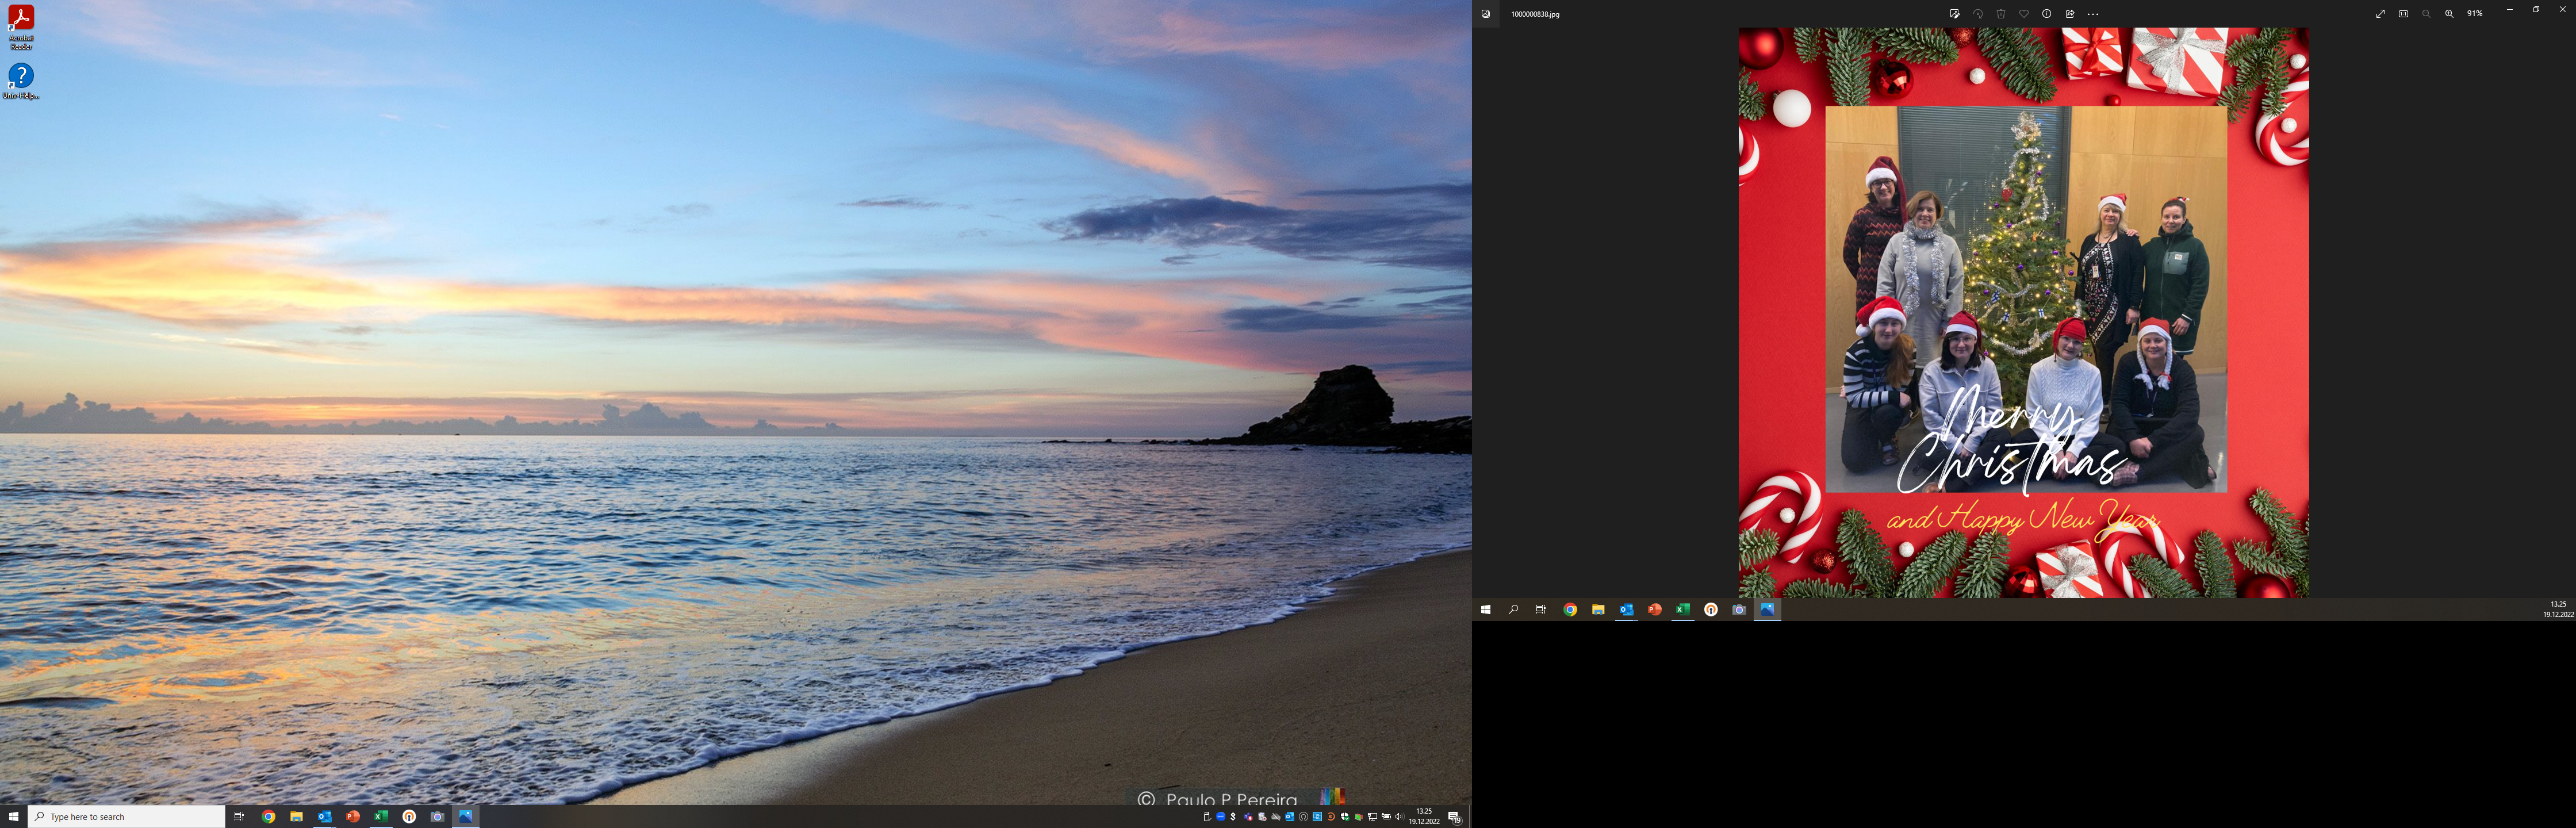This screenshot has width=2576, height=828.
Task: Click the share icon in Photos toolbar
Action: [2070, 14]
